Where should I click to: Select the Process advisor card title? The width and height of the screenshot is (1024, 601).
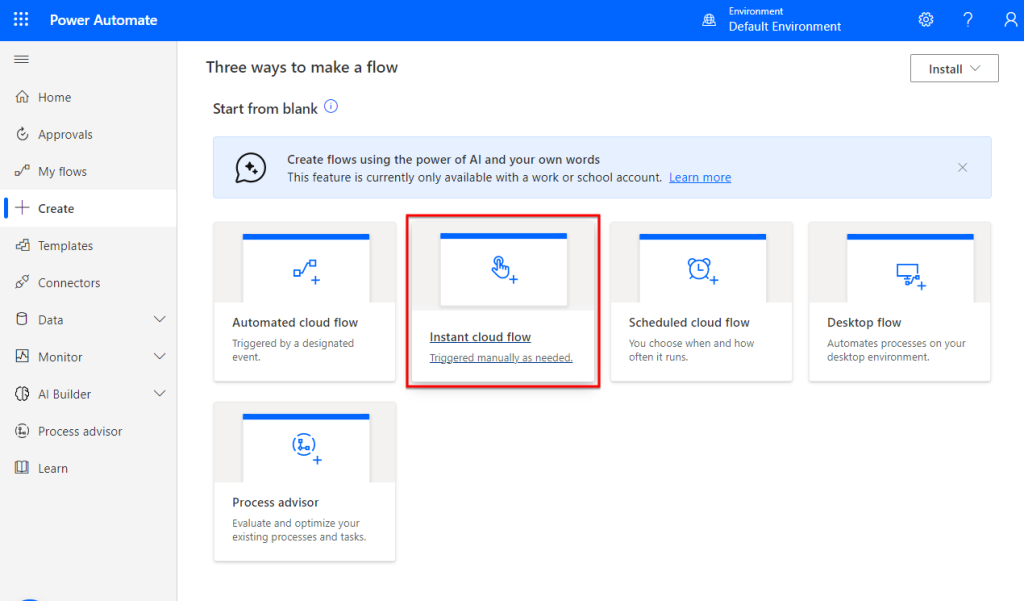click(x=276, y=502)
